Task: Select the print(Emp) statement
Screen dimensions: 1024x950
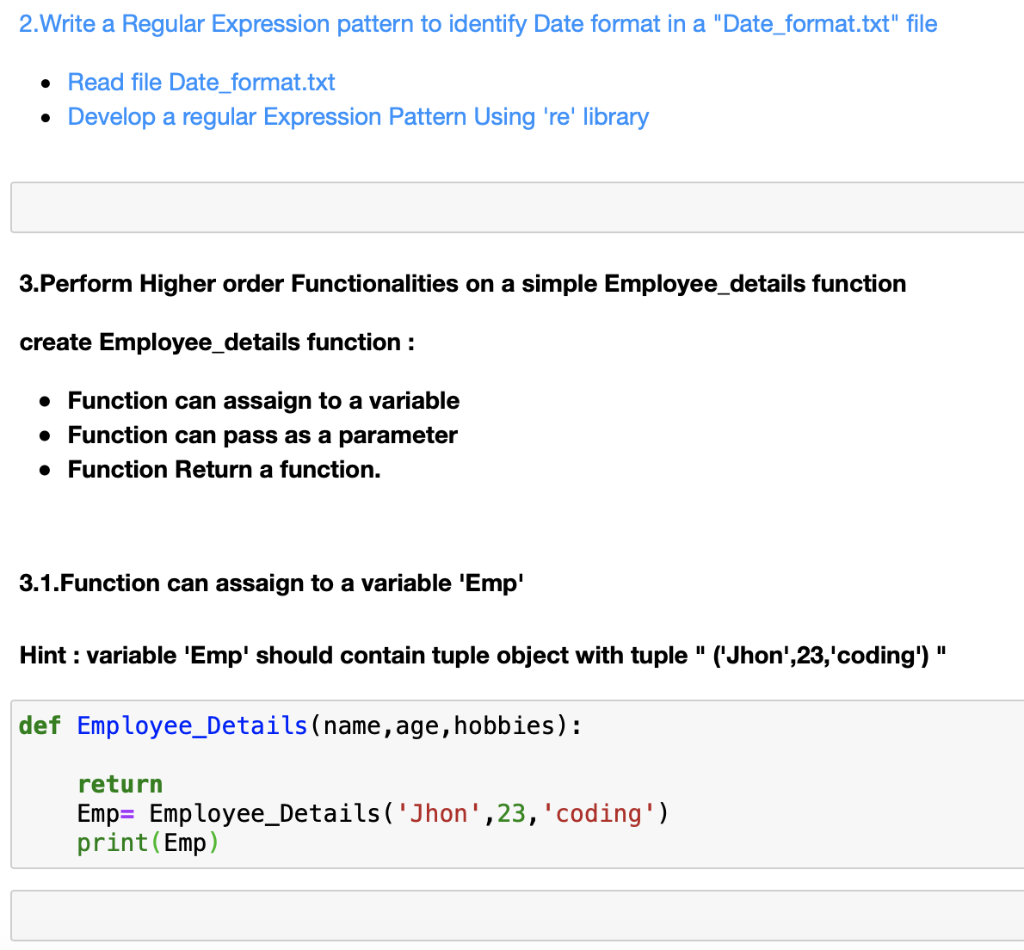Action: click(x=146, y=842)
